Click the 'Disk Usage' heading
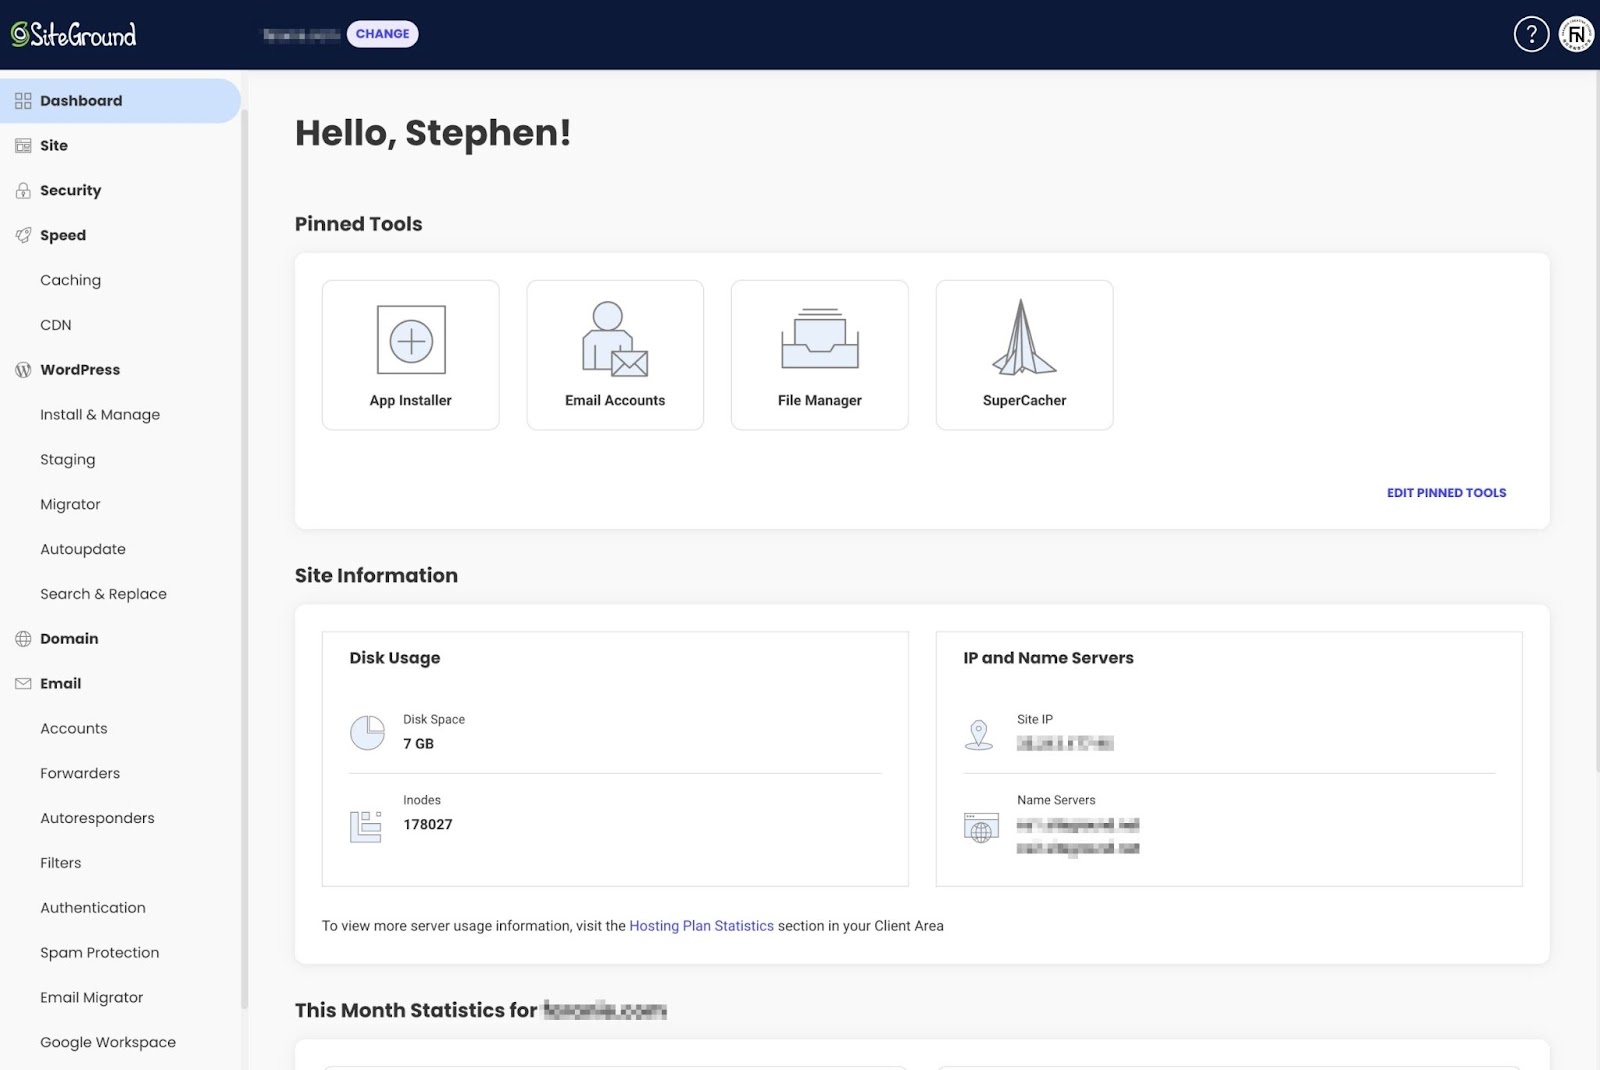This screenshot has height=1070, width=1600. coord(395,658)
